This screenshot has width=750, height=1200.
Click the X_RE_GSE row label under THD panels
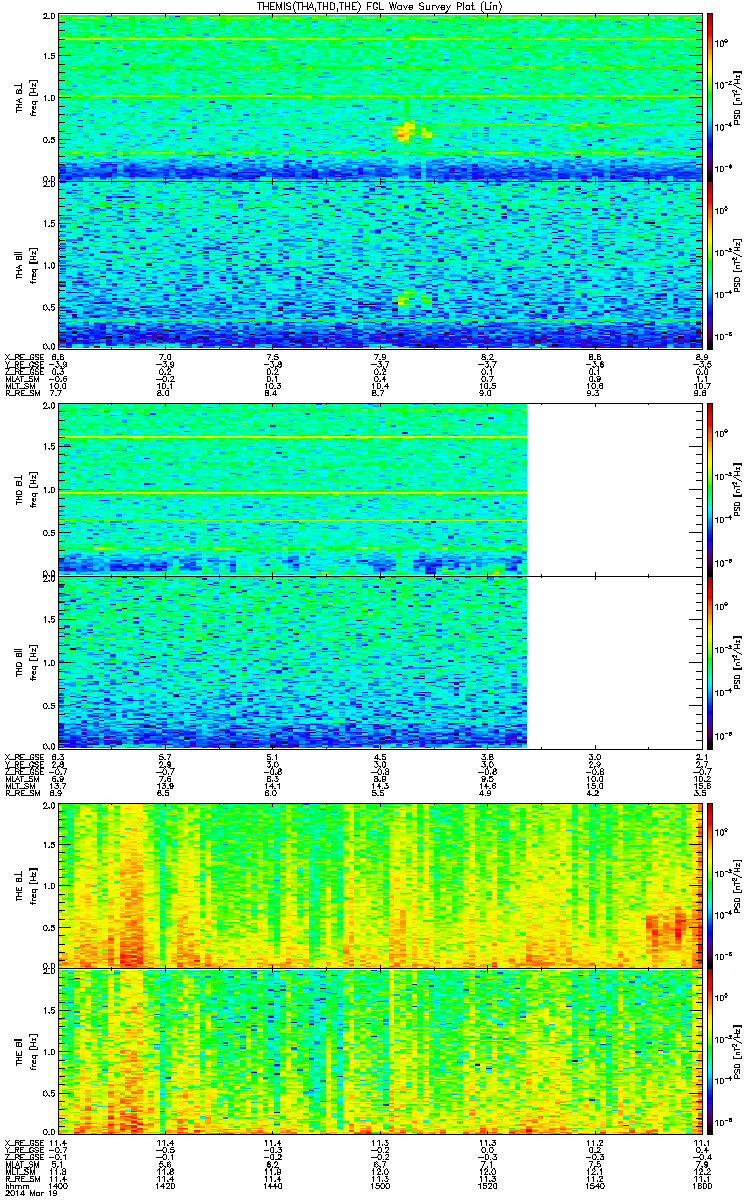point(24,757)
